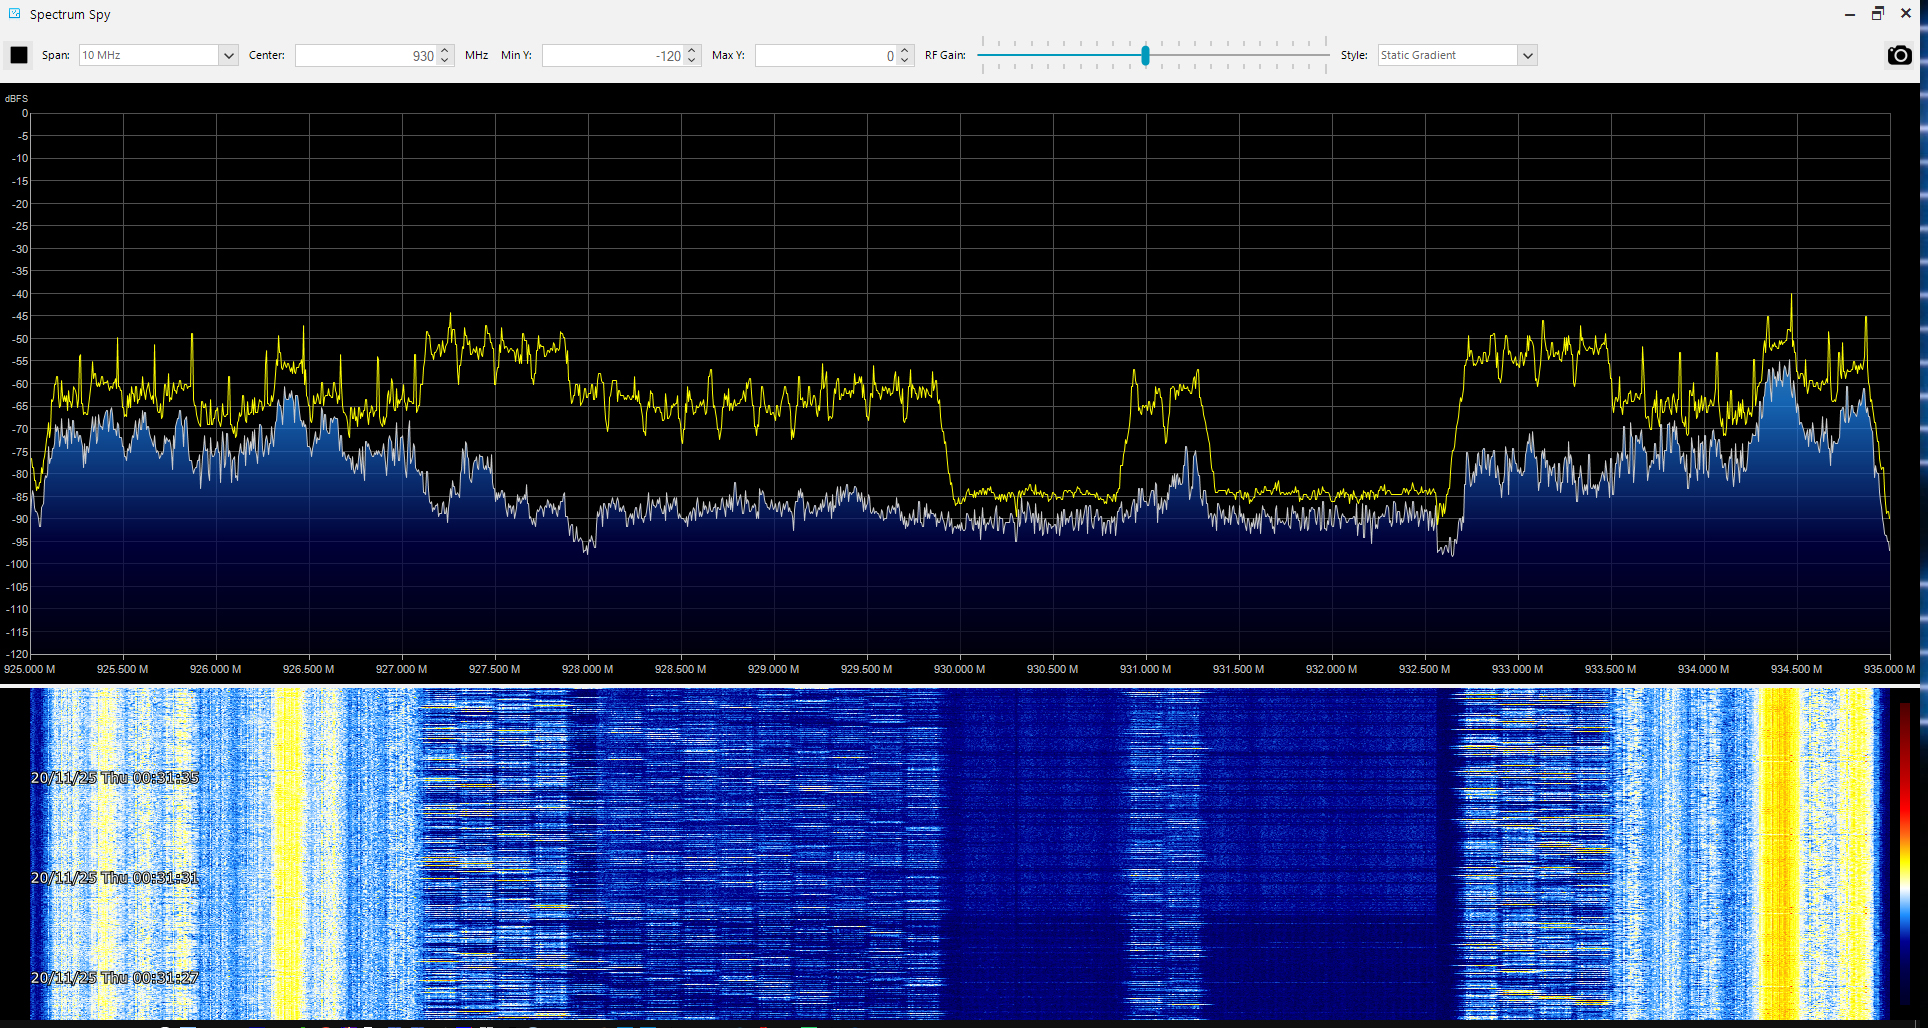This screenshot has width=1928, height=1028.
Task: Click the 930.000 M frequency axis label
Action: pos(959,669)
